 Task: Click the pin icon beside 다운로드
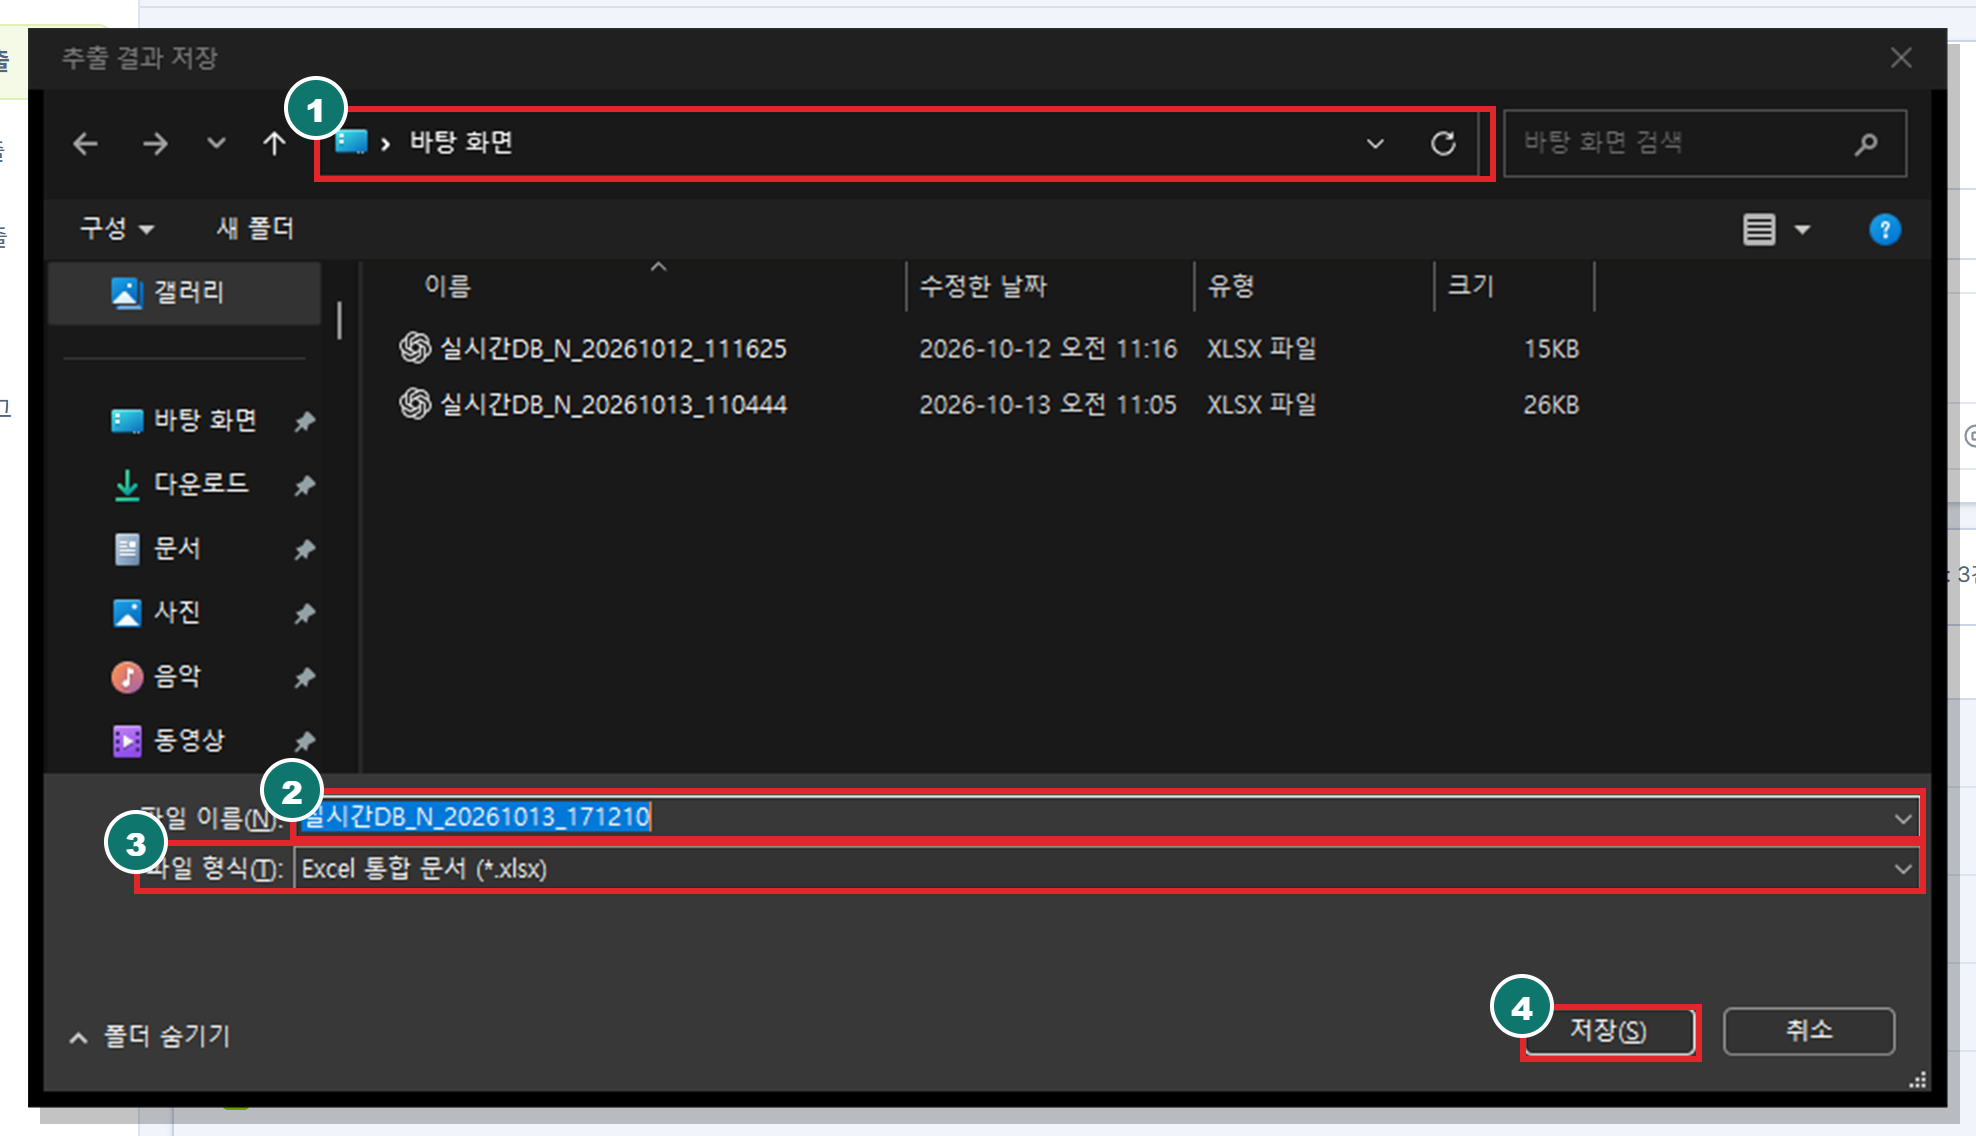pyautogui.click(x=305, y=486)
